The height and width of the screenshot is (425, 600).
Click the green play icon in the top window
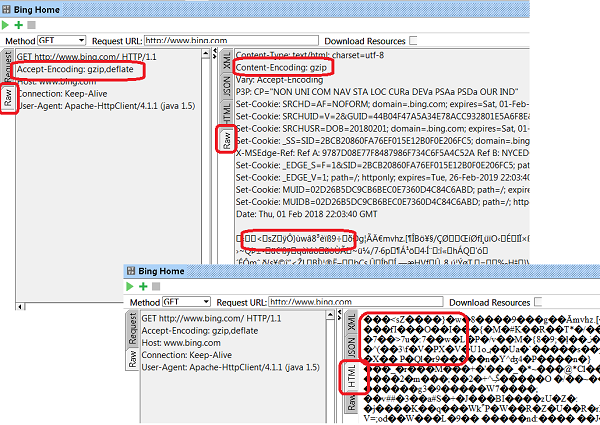point(5,25)
